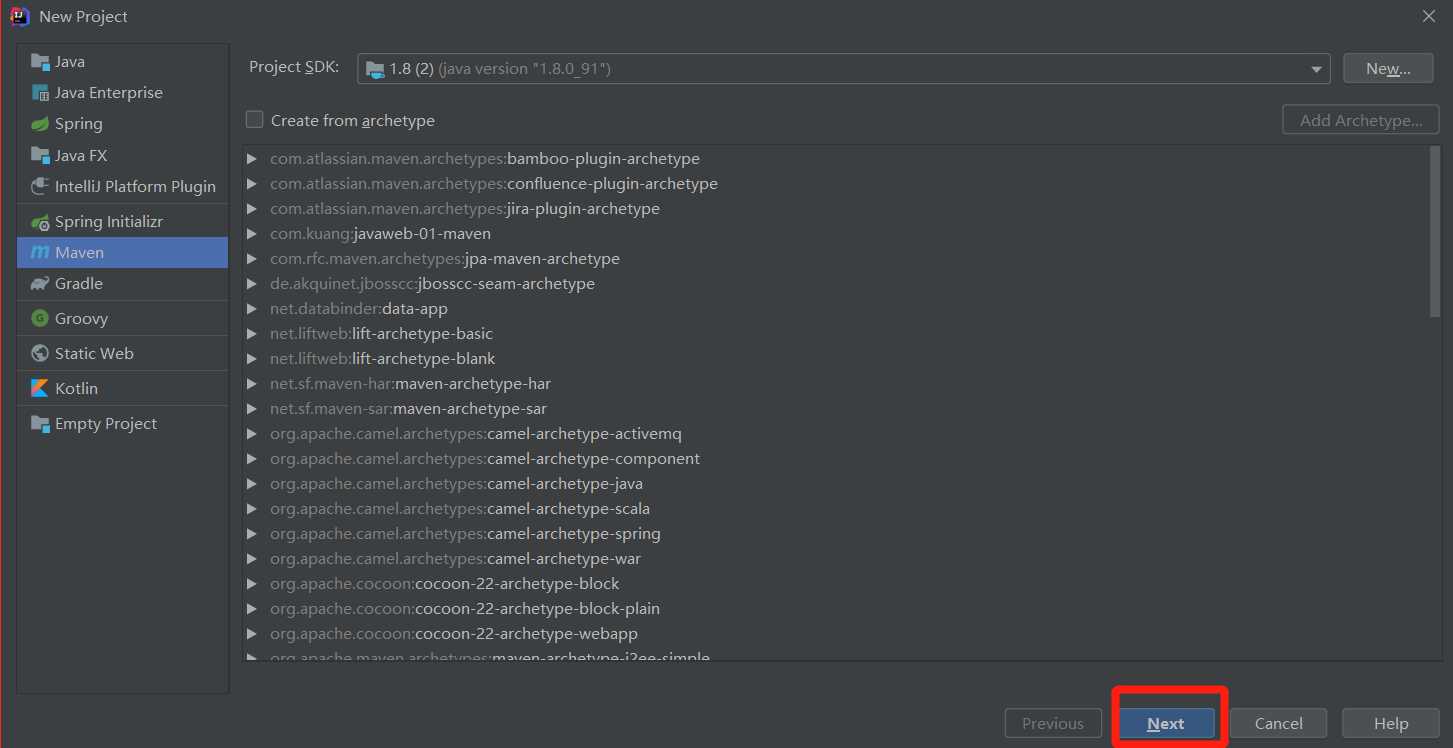Click the Spring Initializr icon
Image resolution: width=1453 pixels, height=748 pixels.
tap(40, 221)
